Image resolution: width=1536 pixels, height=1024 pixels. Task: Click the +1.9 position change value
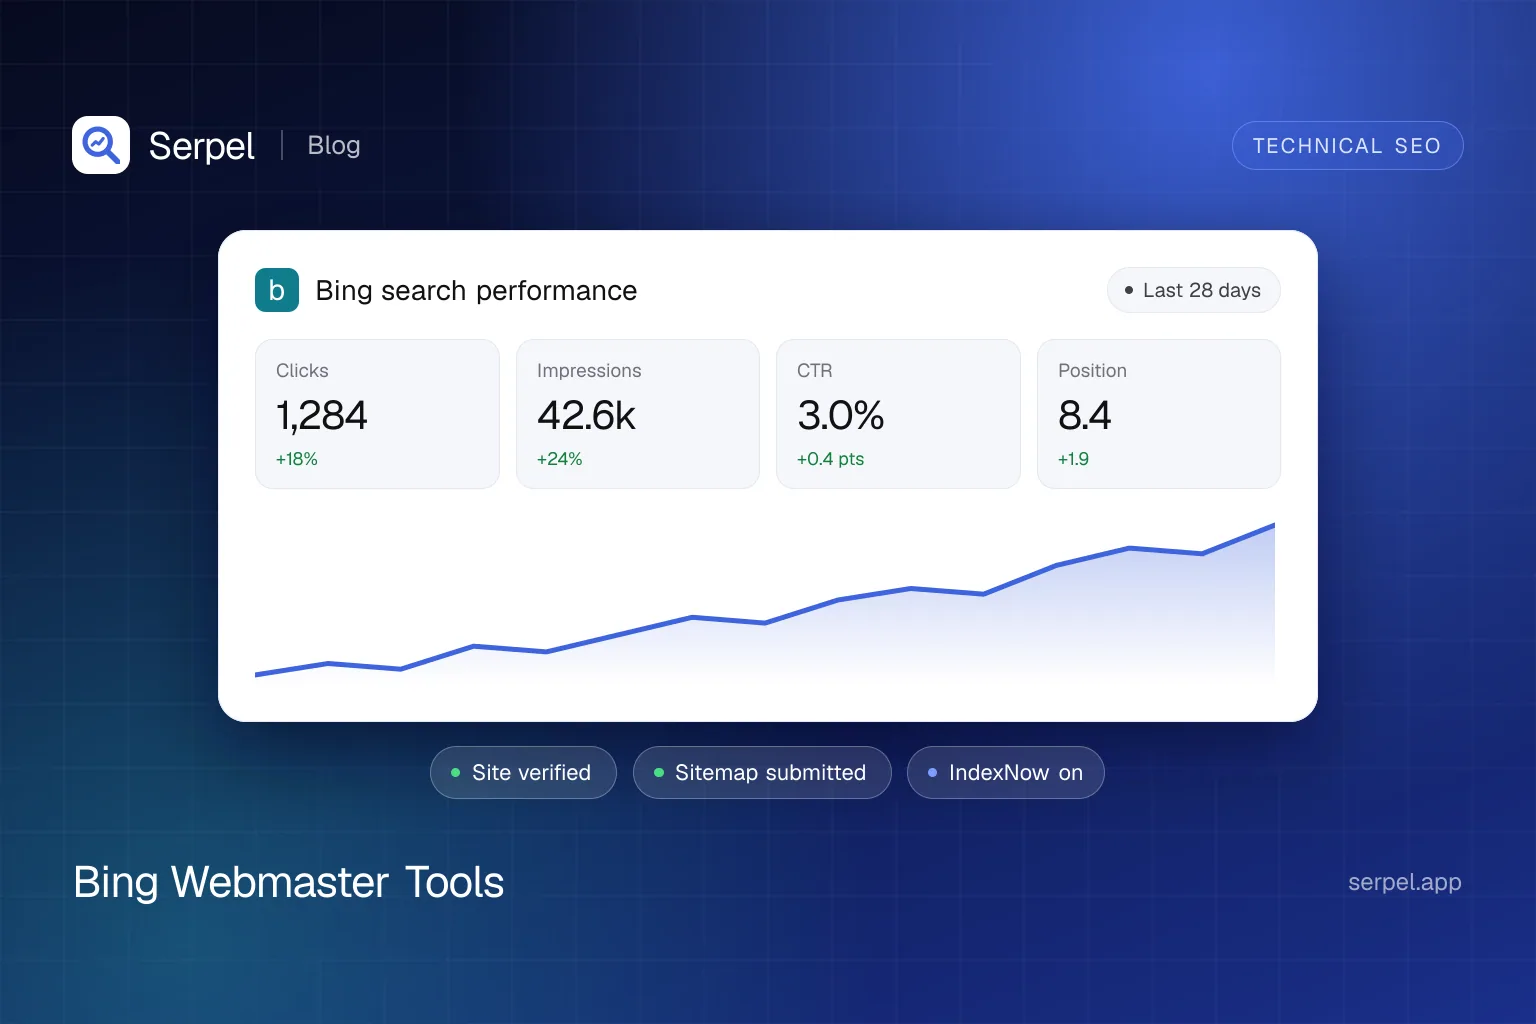click(x=1074, y=459)
